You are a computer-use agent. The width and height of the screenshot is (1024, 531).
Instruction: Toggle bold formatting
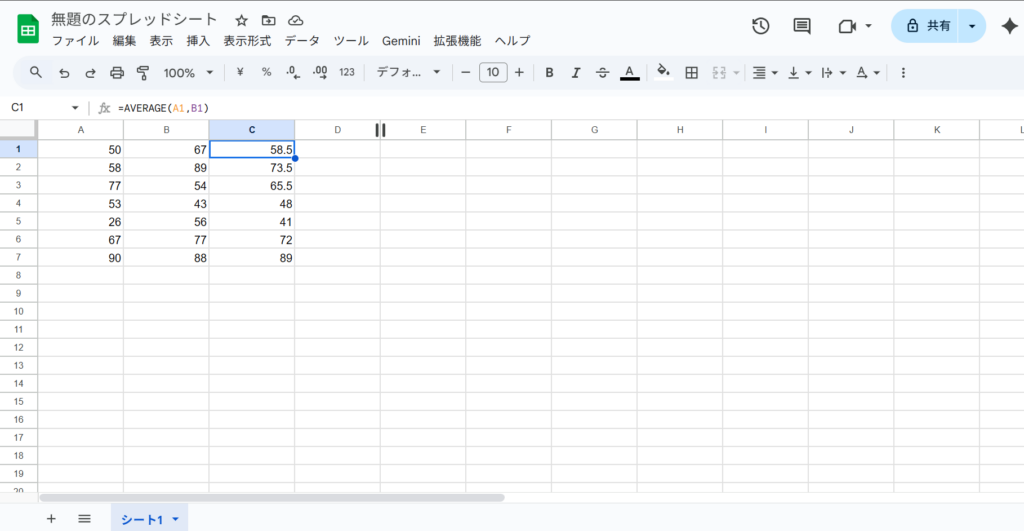pyautogui.click(x=549, y=73)
